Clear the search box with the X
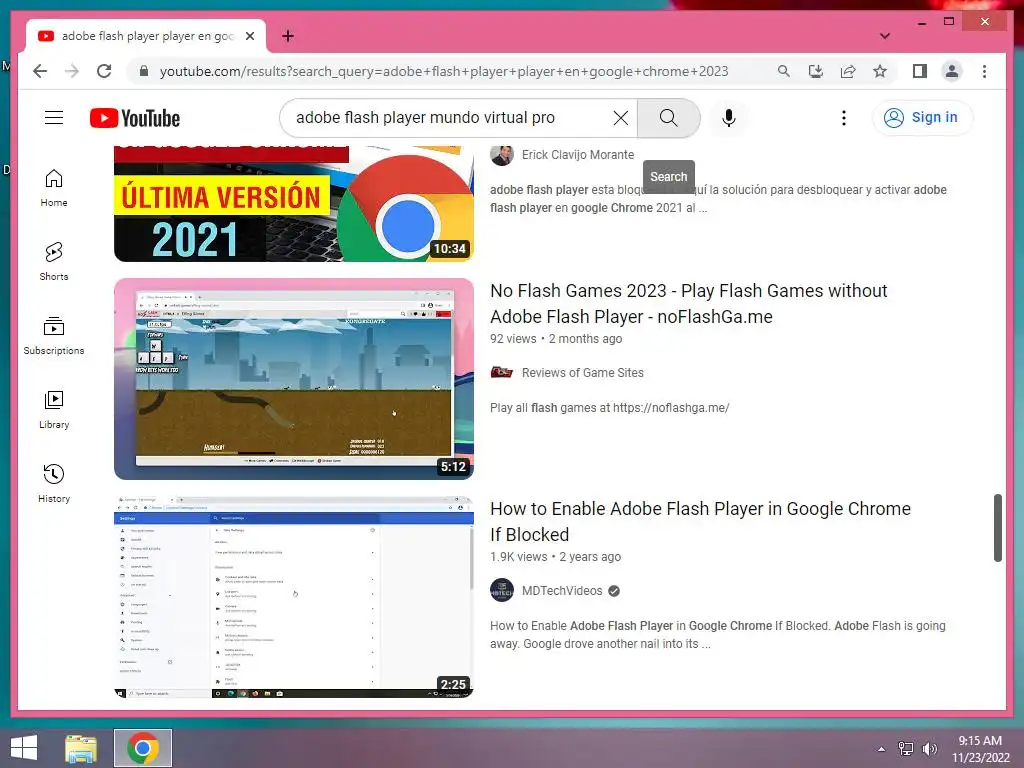Viewport: 1024px width, 768px height. point(621,118)
